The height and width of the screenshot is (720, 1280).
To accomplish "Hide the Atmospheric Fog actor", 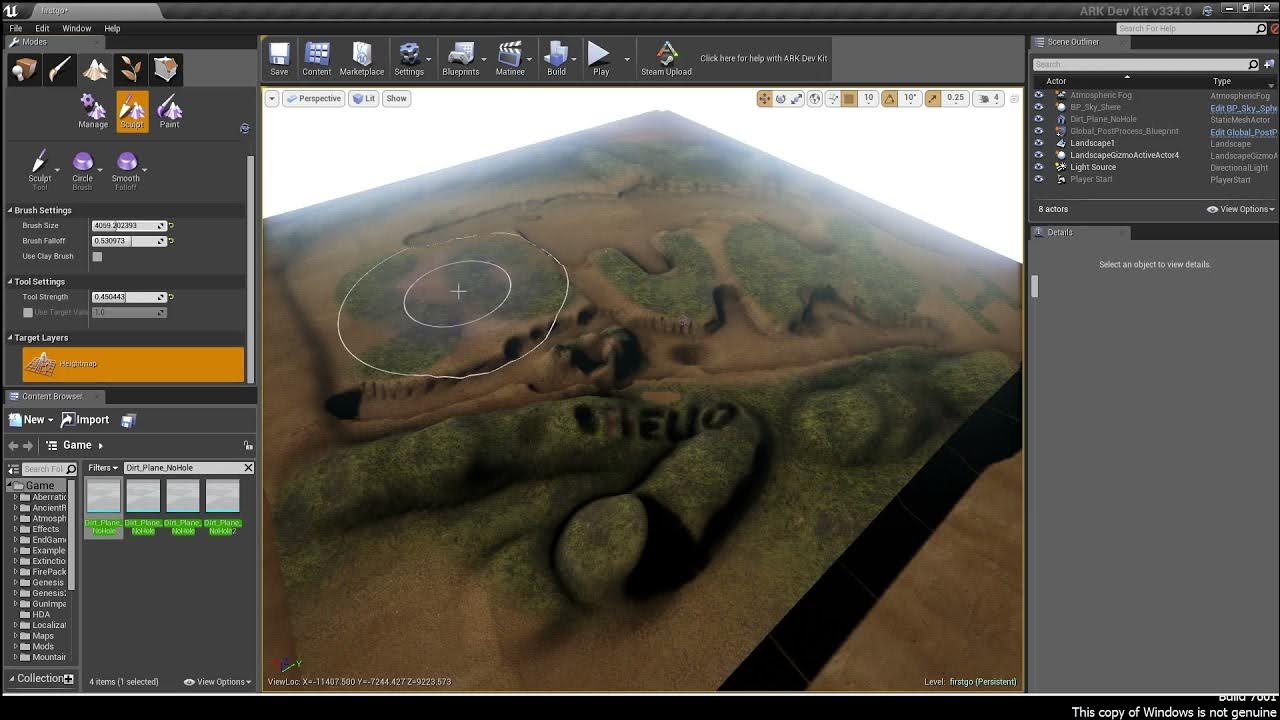I will pos(1038,95).
